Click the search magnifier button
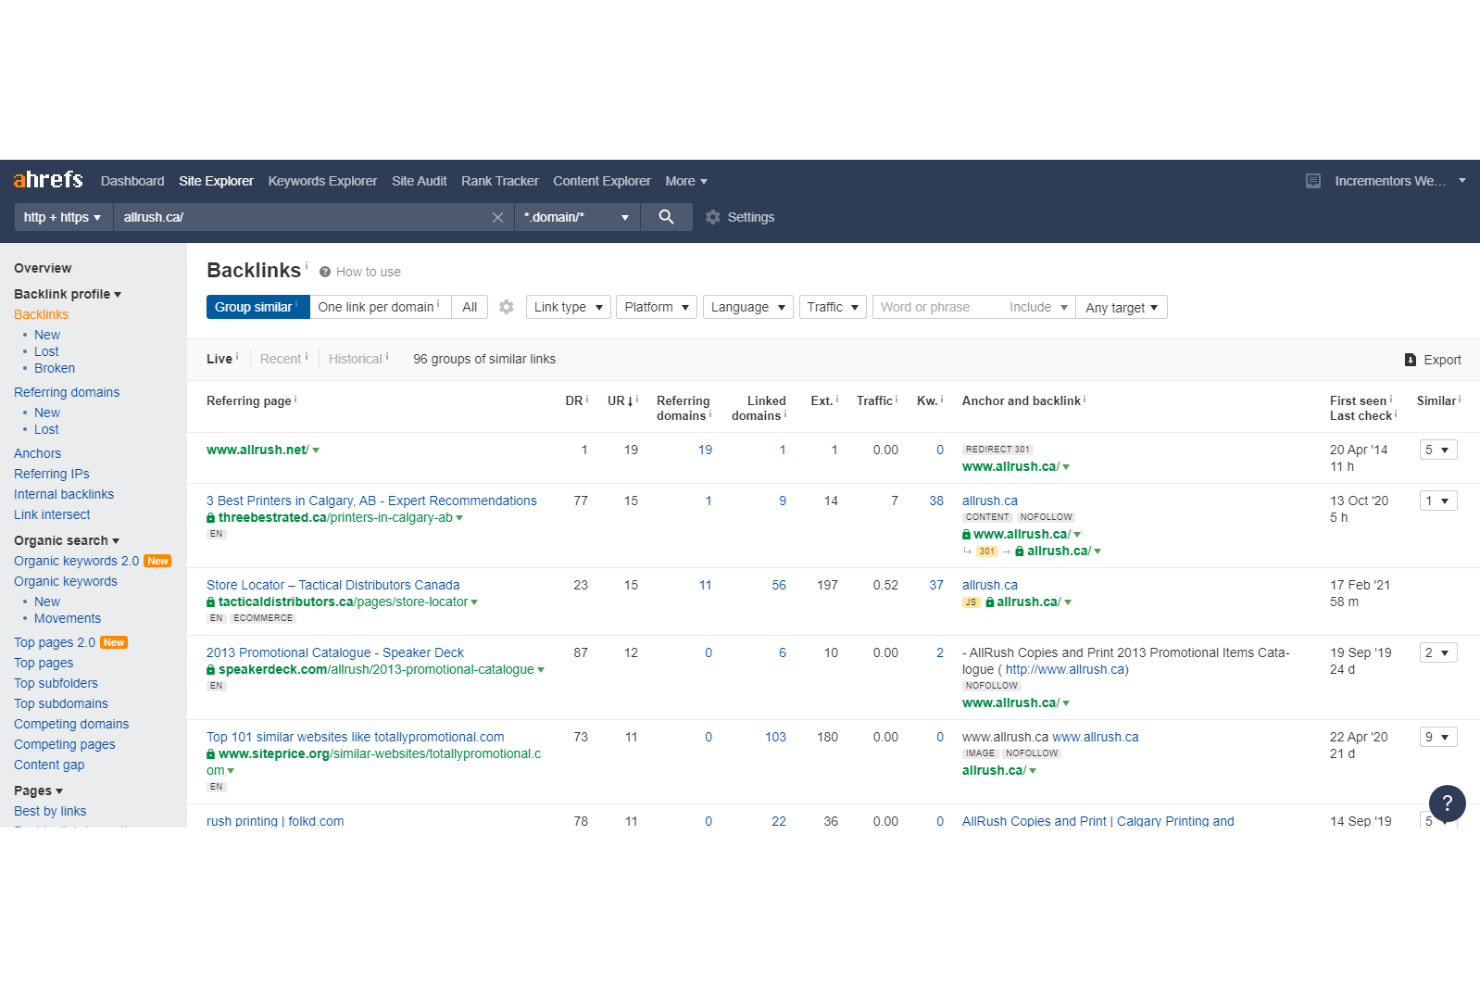The image size is (1480, 987). point(666,217)
